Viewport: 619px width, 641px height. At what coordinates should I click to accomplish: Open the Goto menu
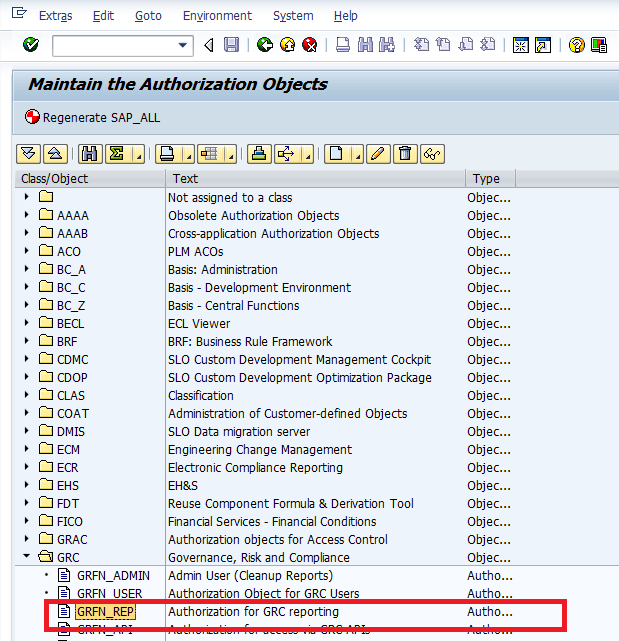point(148,16)
